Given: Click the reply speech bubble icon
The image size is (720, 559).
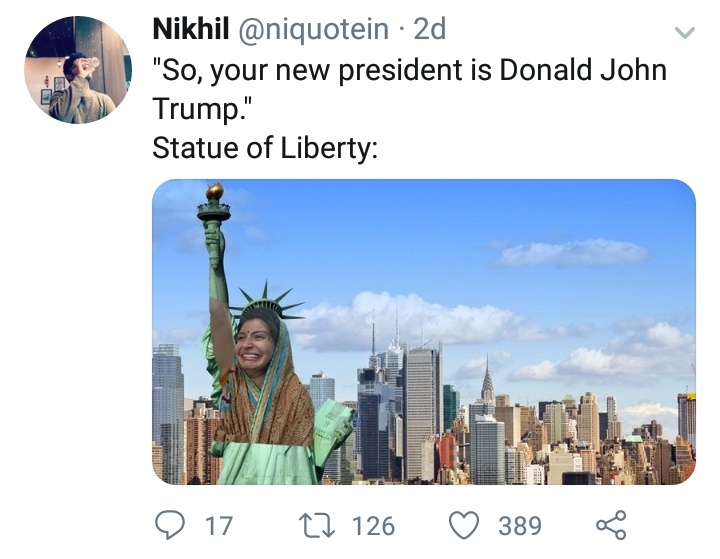Looking at the screenshot, I should coord(170,525).
